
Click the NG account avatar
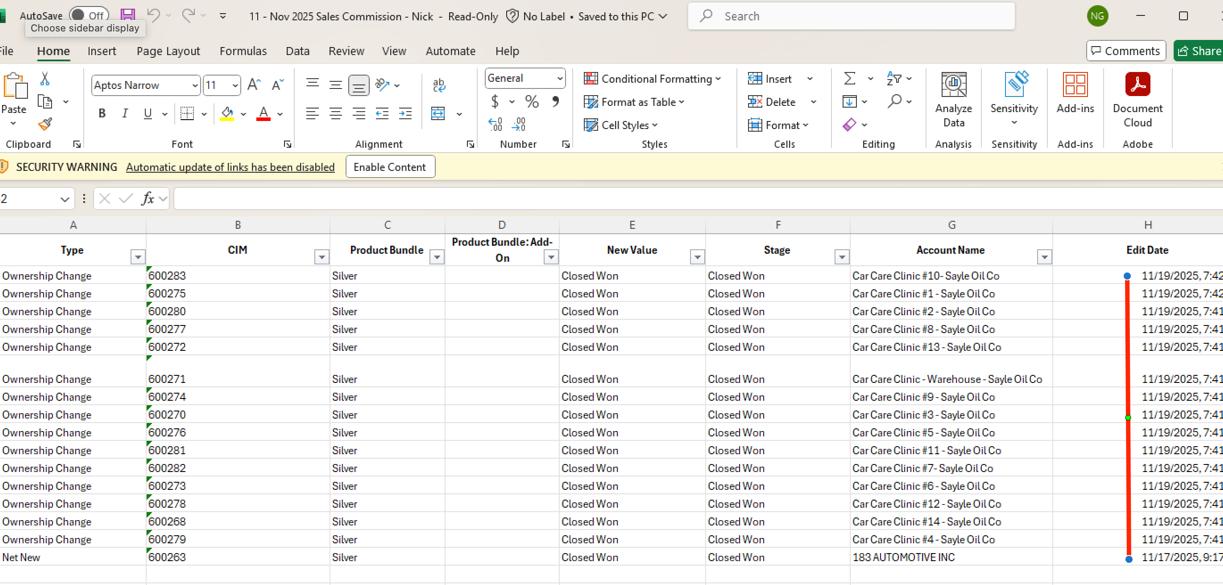(1097, 16)
